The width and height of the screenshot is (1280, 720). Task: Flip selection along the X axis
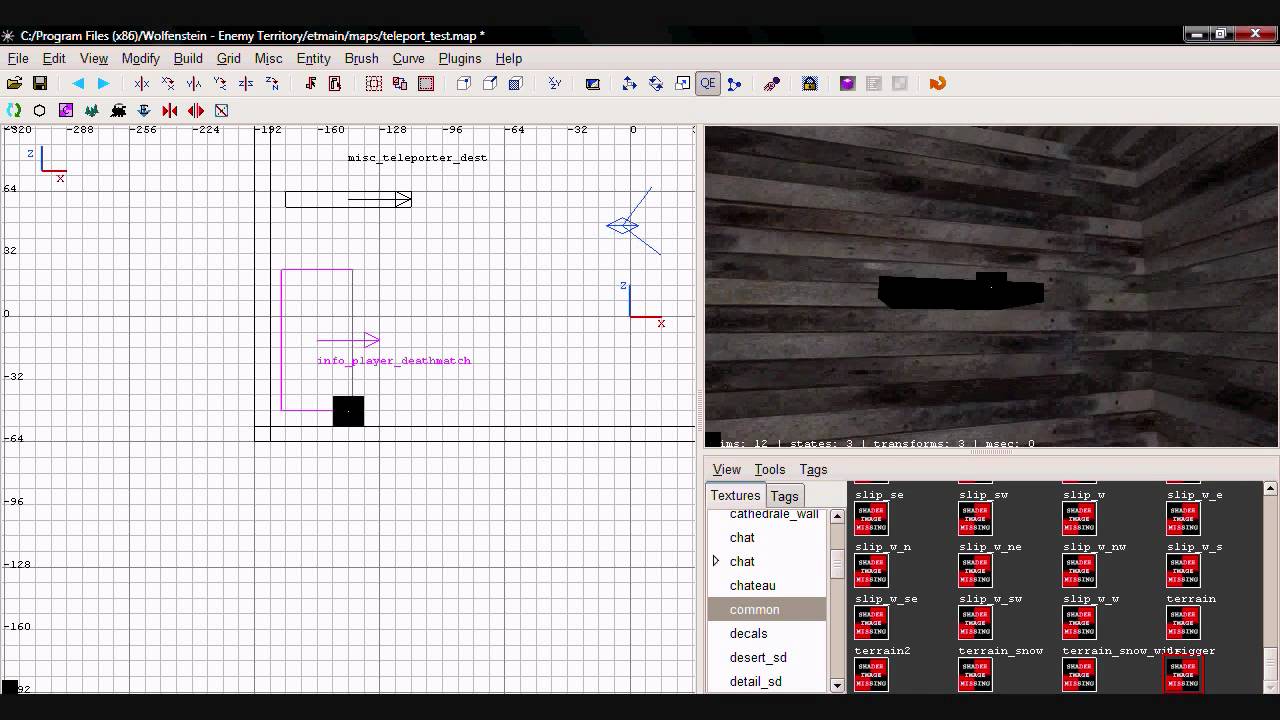coord(142,84)
